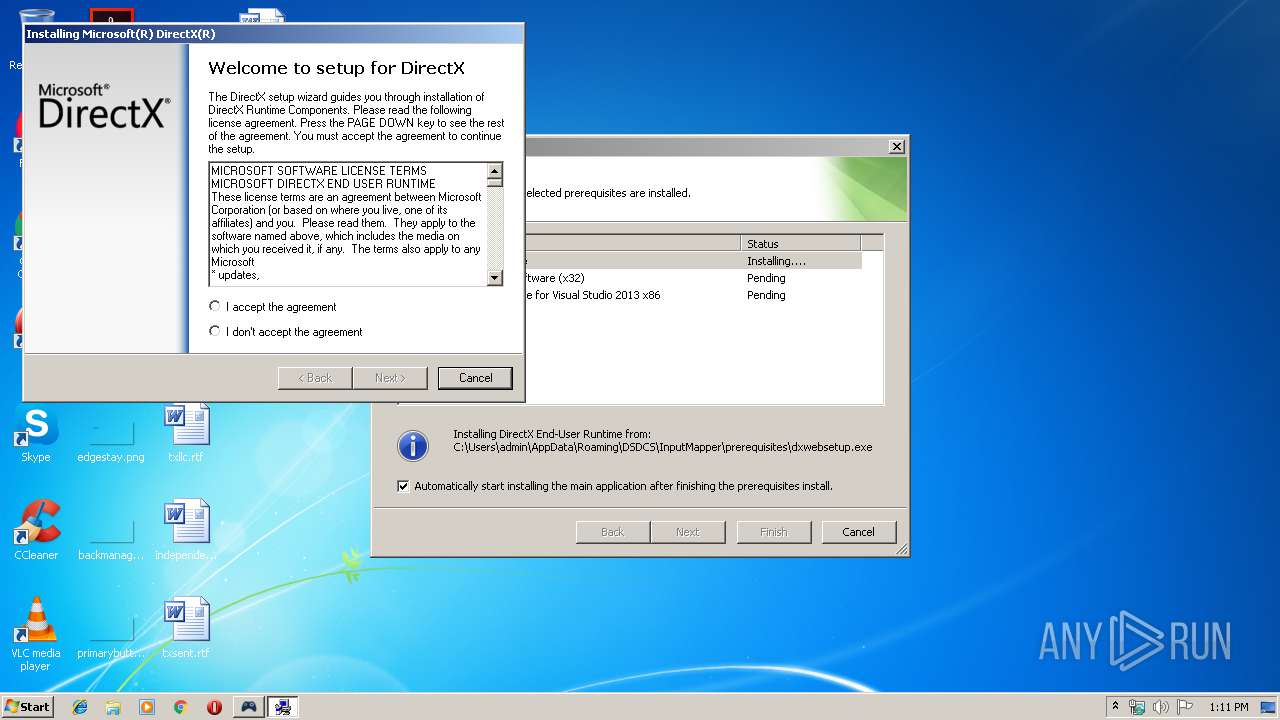Show hidden system tray icons
1280x720 pixels.
pos(1115,707)
